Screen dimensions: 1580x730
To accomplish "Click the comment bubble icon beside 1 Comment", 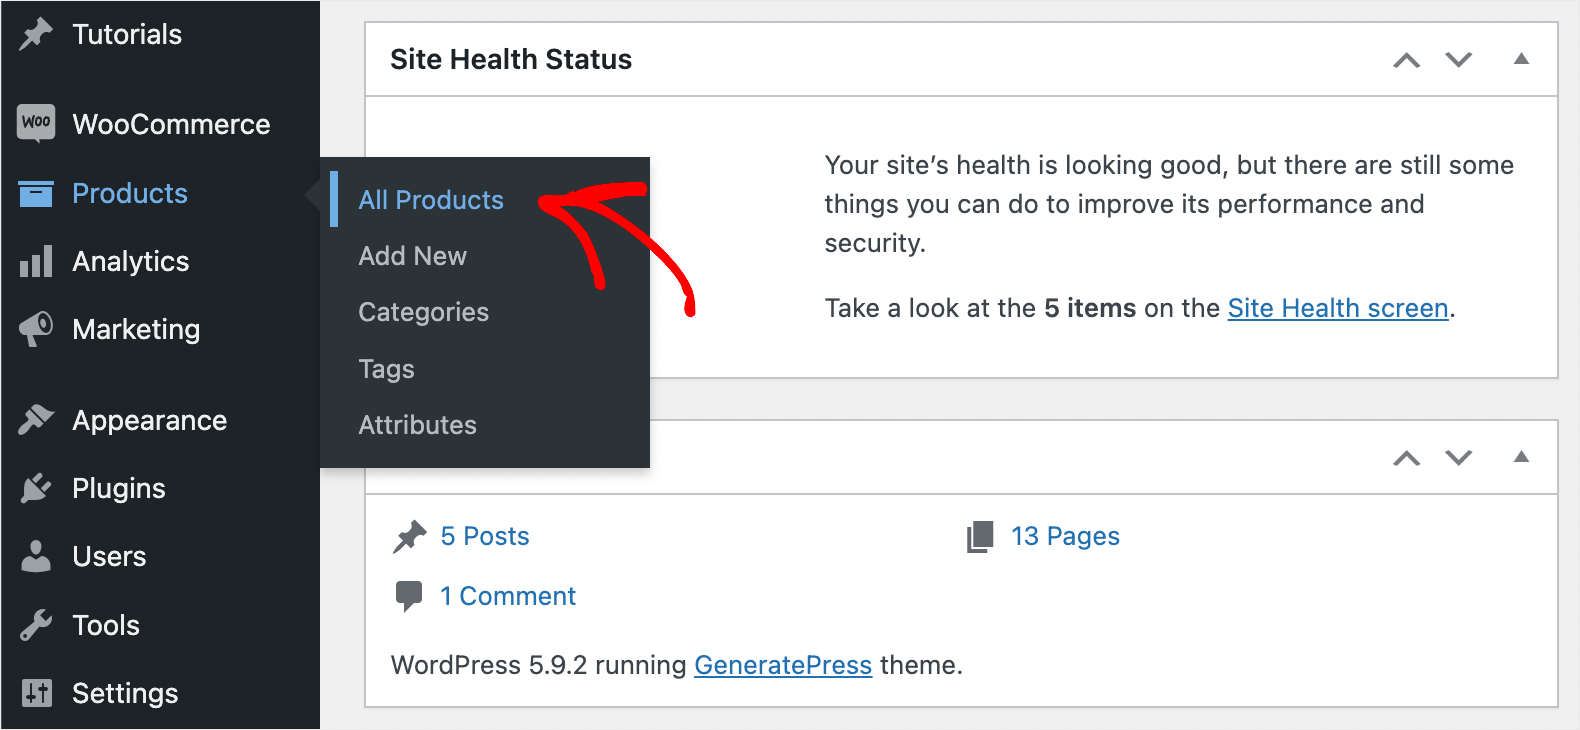I will (x=409, y=596).
